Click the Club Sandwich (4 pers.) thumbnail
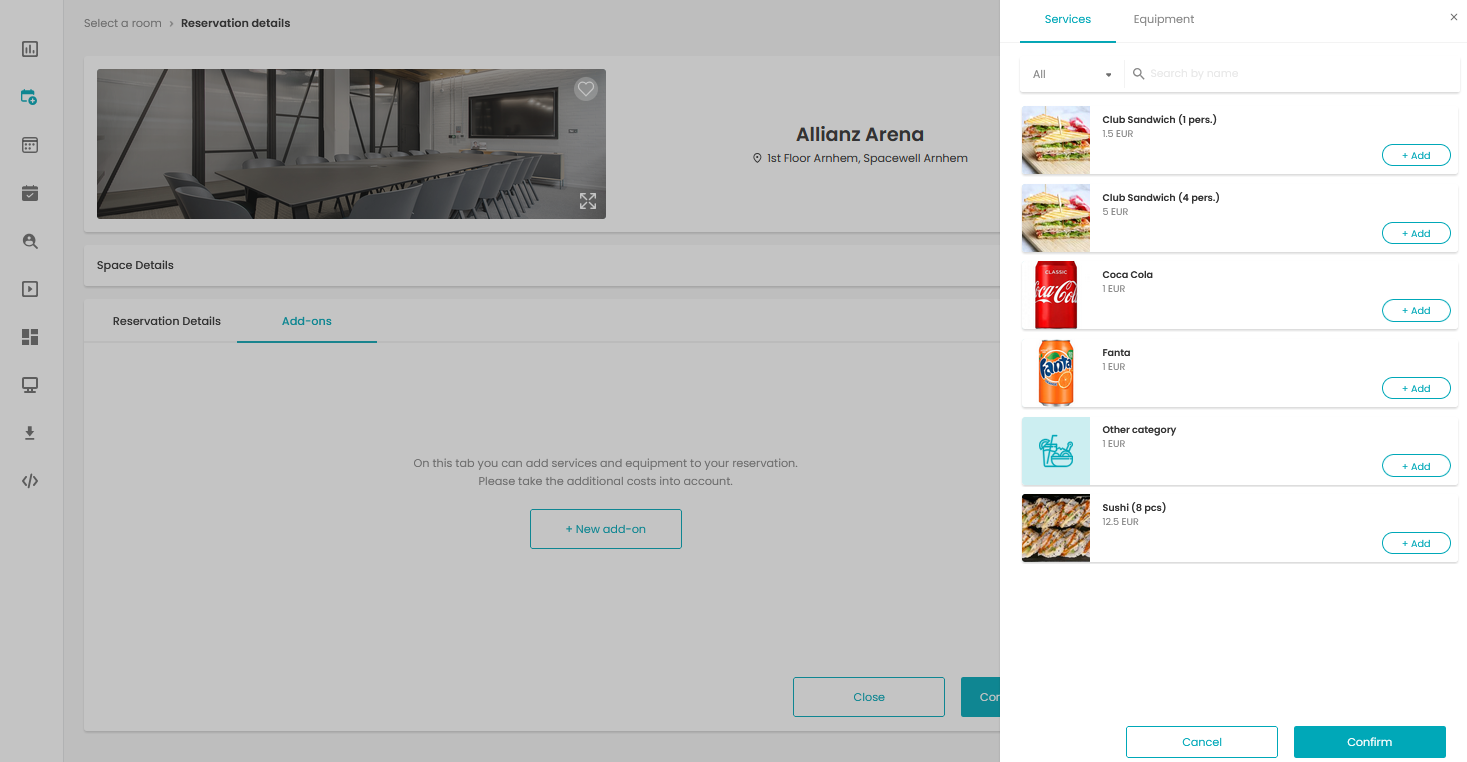The width and height of the screenshot is (1467, 762). [1056, 218]
